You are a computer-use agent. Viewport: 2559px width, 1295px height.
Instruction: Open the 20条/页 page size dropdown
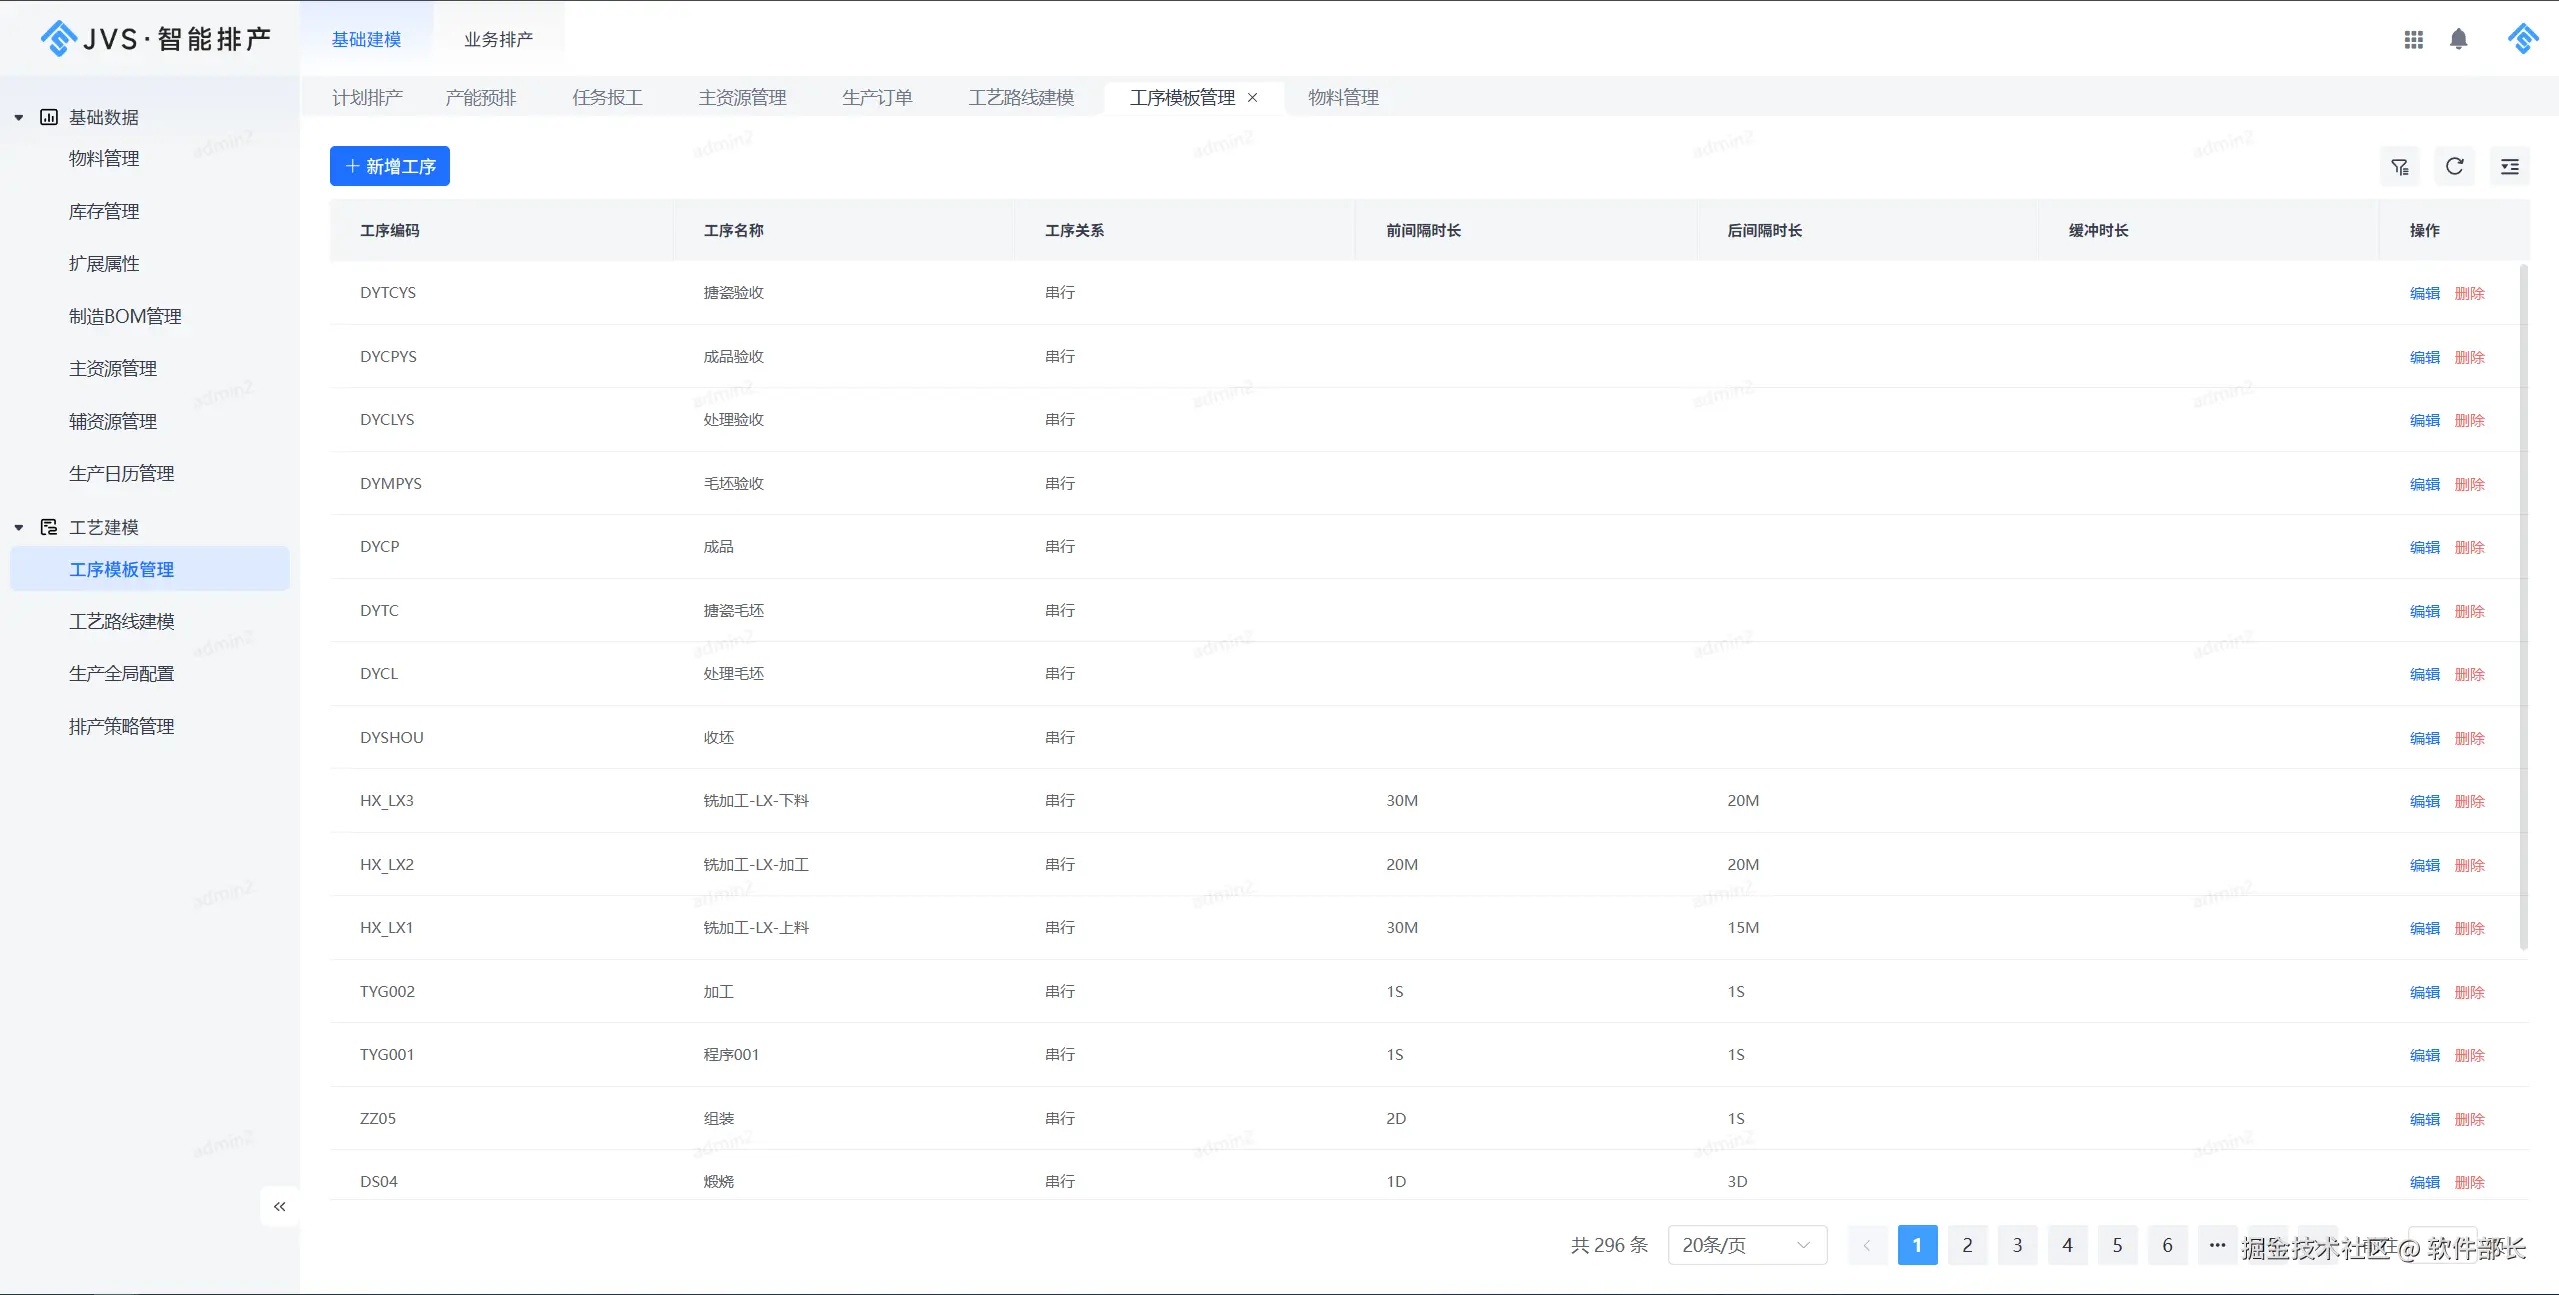pyautogui.click(x=1746, y=1245)
